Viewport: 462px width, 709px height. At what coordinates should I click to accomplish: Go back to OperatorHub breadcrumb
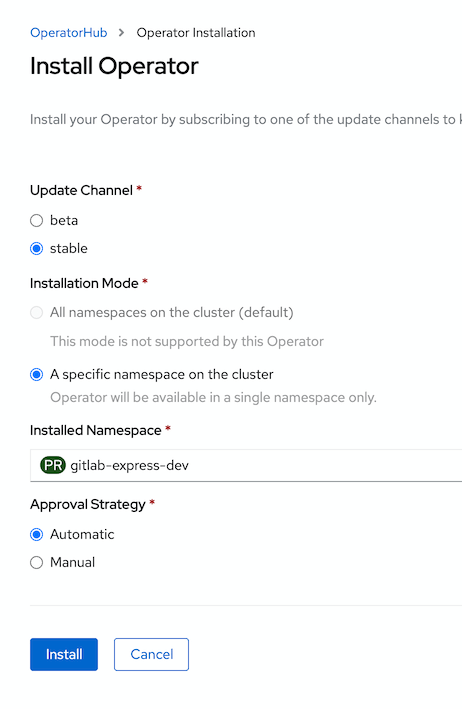pos(69,33)
